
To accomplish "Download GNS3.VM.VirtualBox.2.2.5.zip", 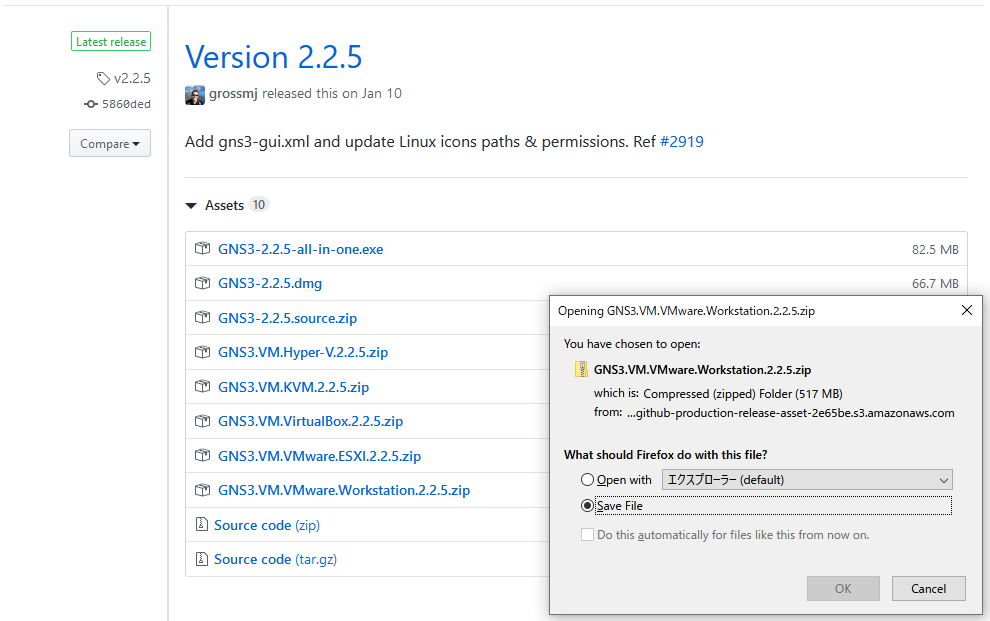I will point(311,421).
